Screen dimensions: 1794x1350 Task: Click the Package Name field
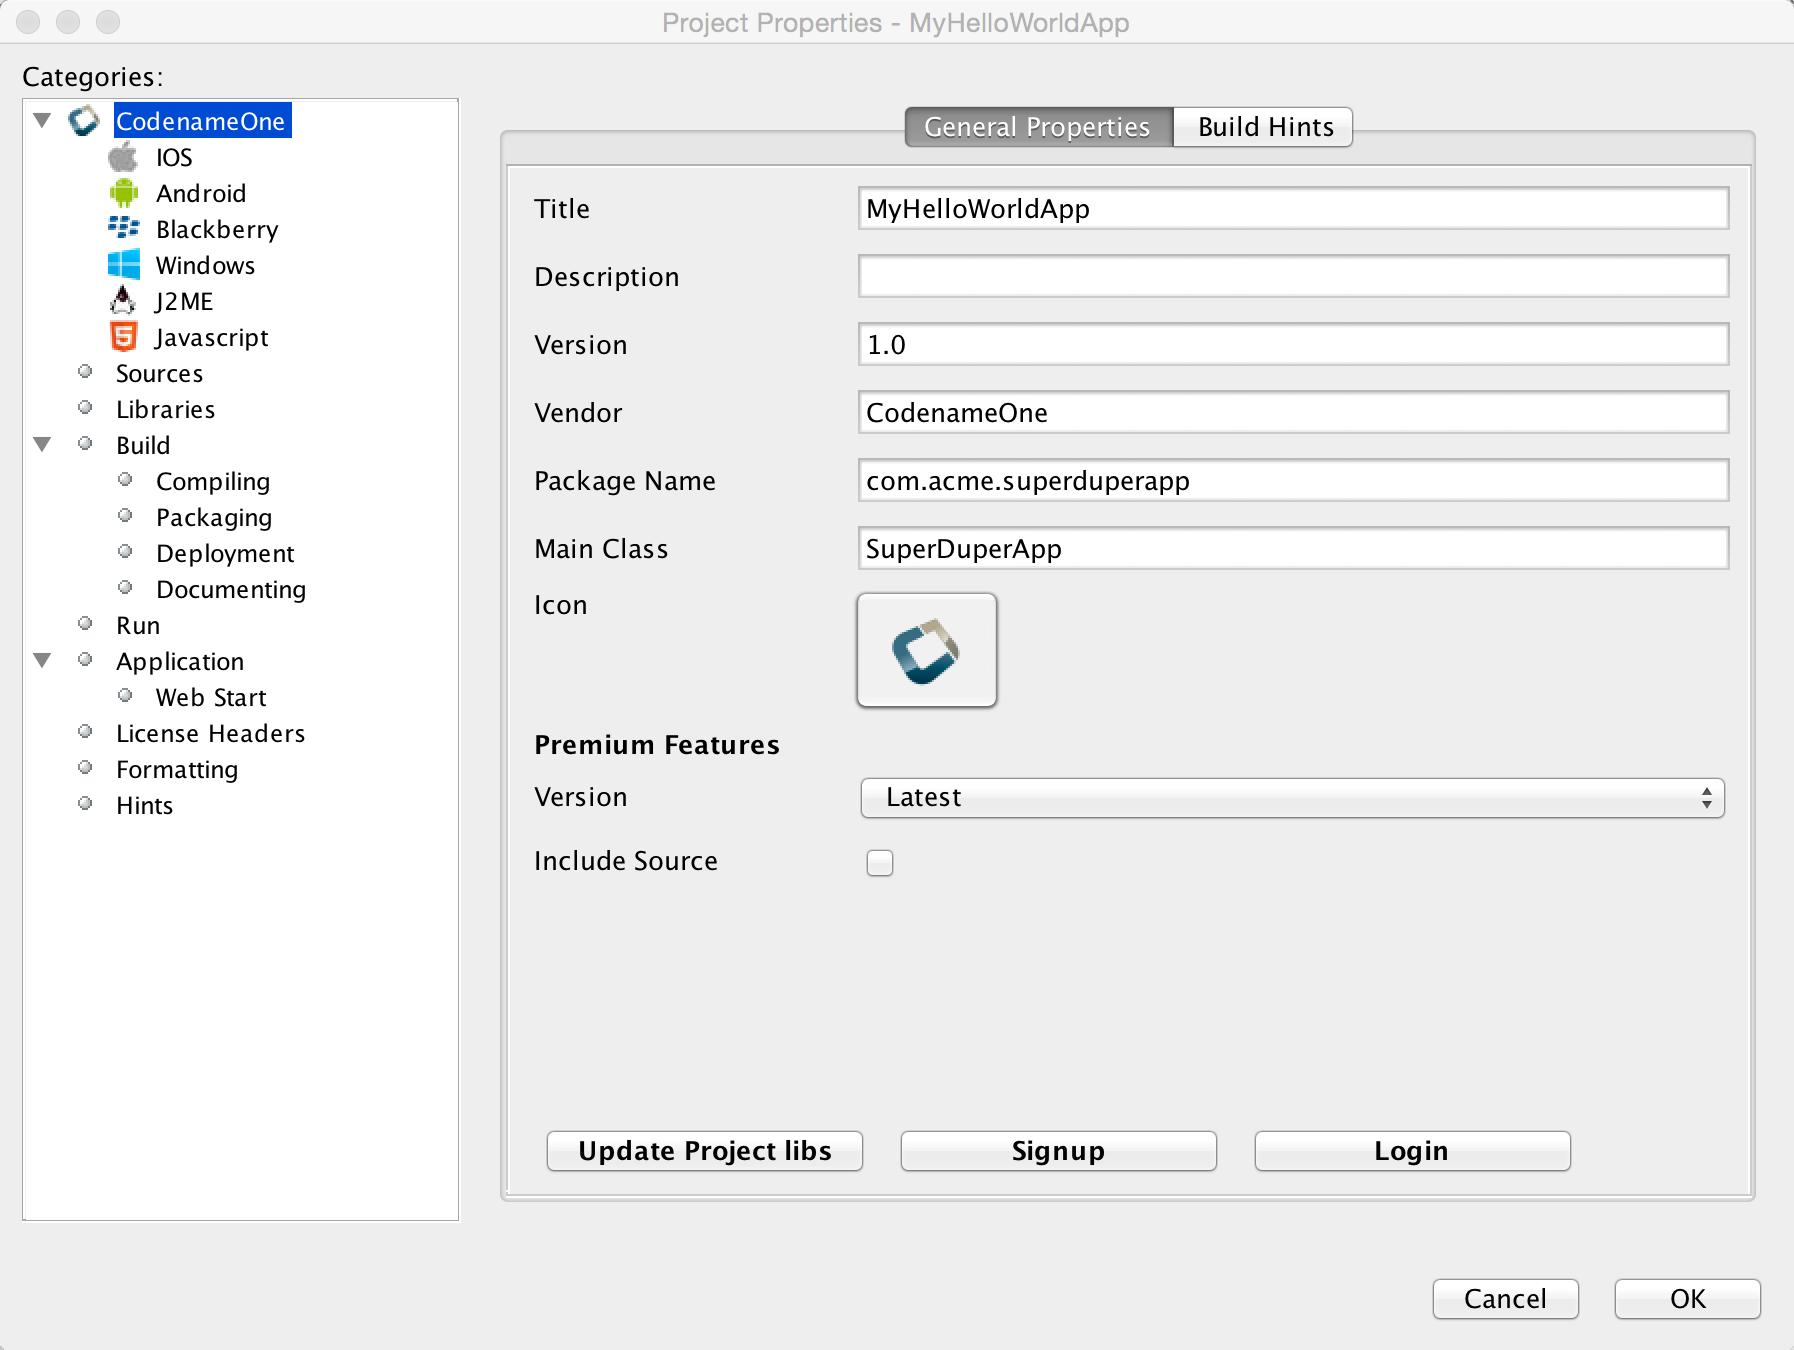(x=1293, y=480)
